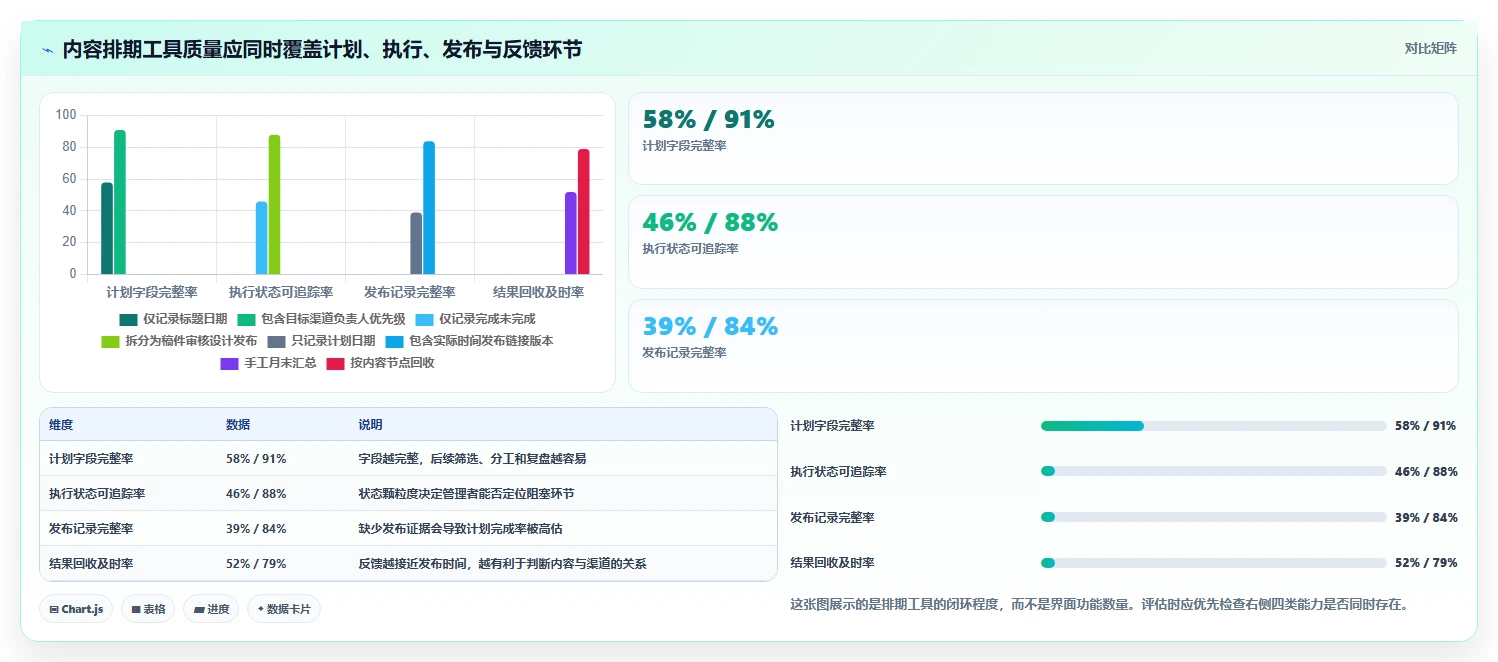
Task: Click the purple swatch for 手工月末汇总
Action: (229, 363)
